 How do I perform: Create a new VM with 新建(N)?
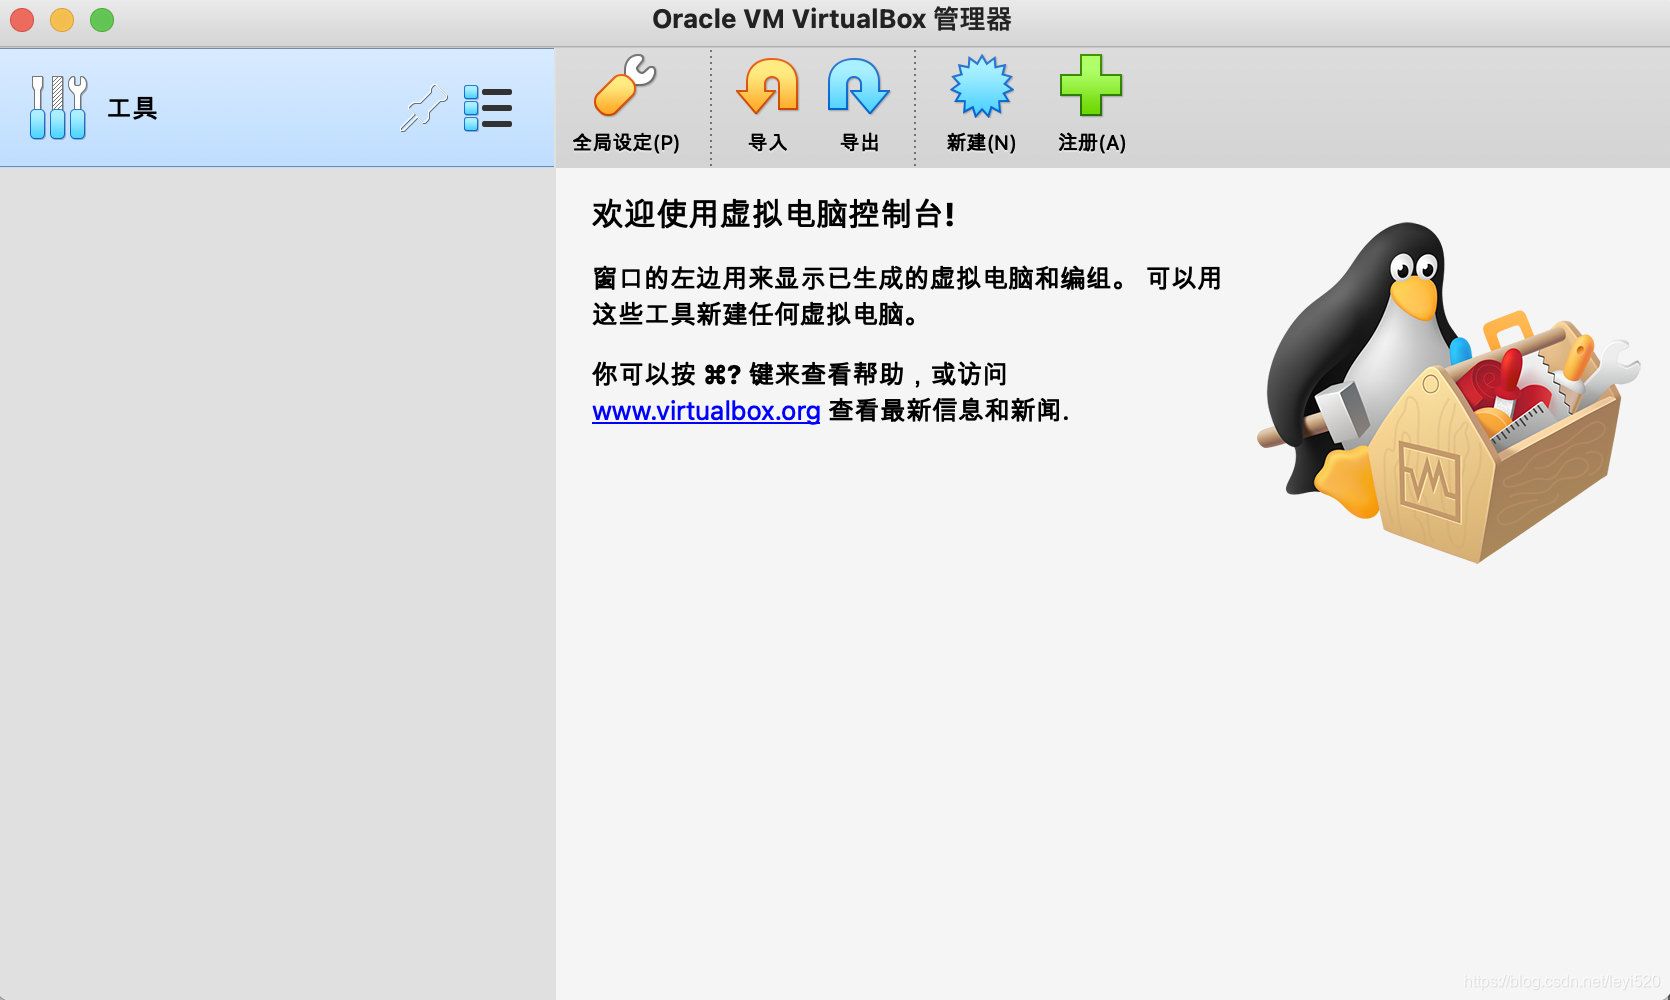pyautogui.click(x=981, y=105)
